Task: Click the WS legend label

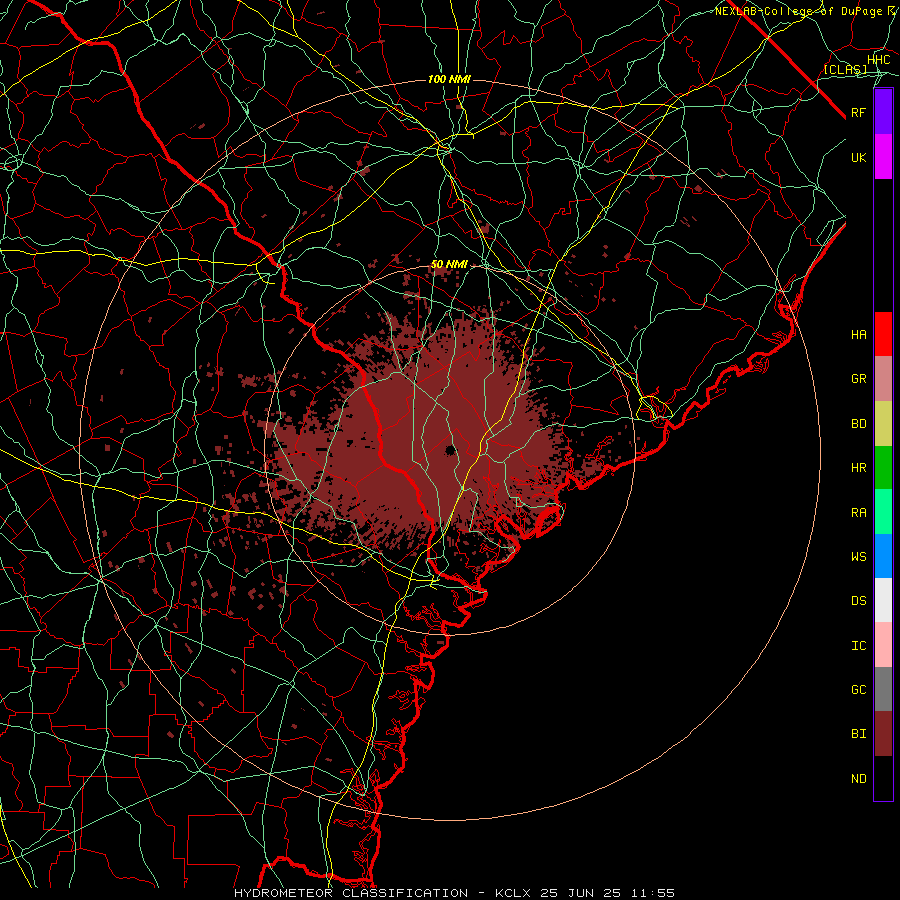Action: pyautogui.click(x=858, y=556)
